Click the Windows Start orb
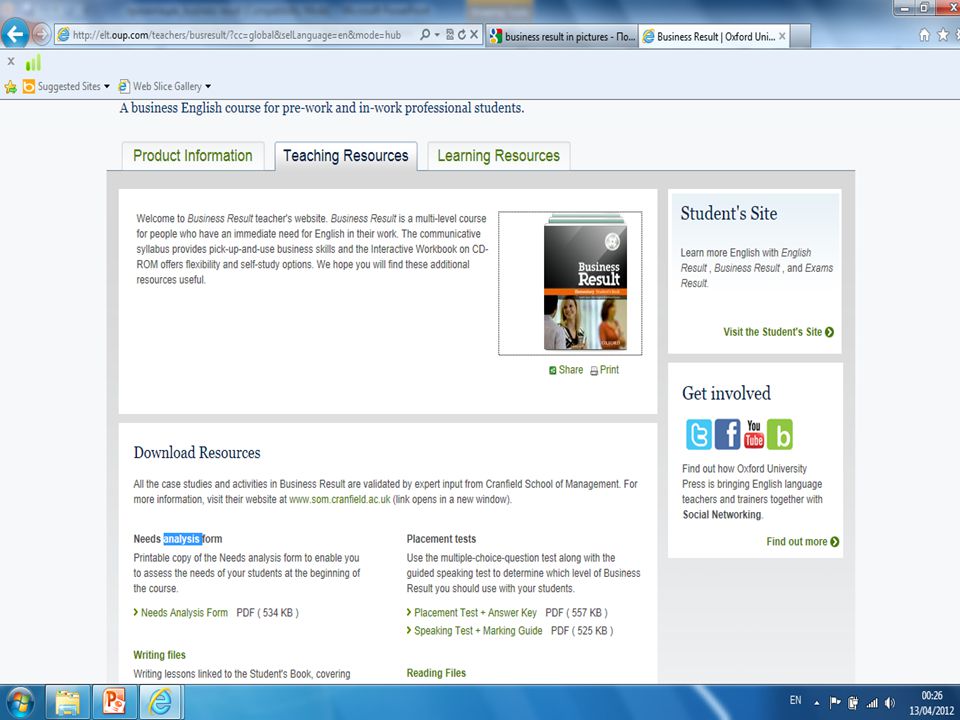Viewport: 960px width, 720px height. pos(20,702)
